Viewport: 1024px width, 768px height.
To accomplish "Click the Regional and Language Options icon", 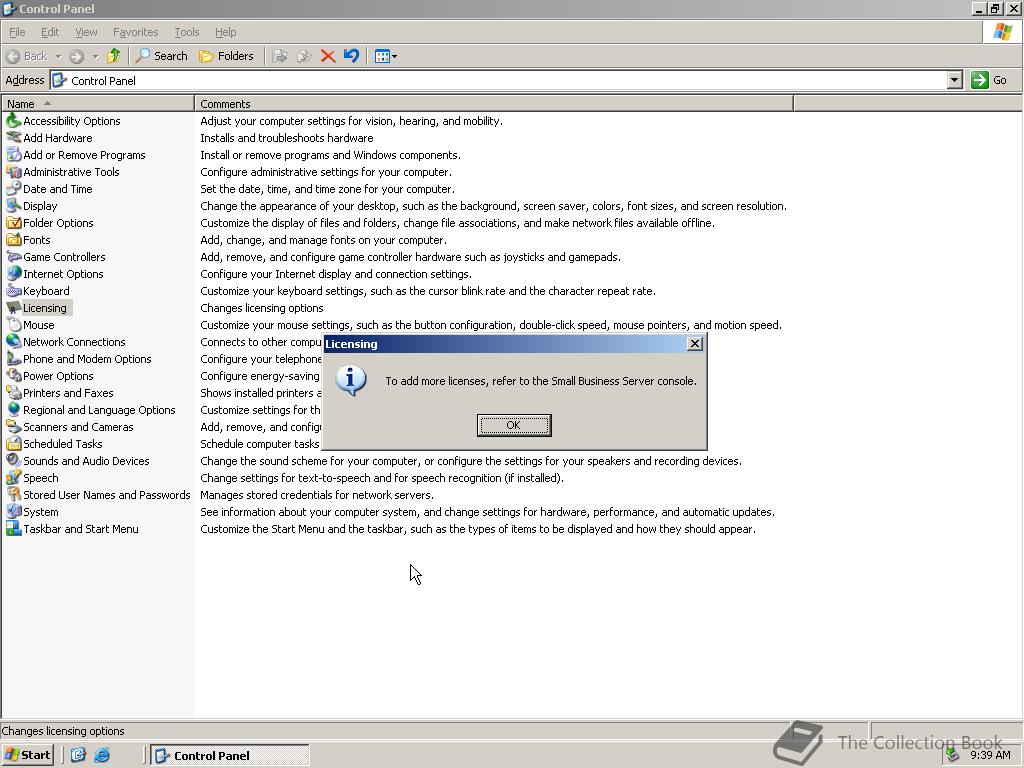I will coord(13,409).
